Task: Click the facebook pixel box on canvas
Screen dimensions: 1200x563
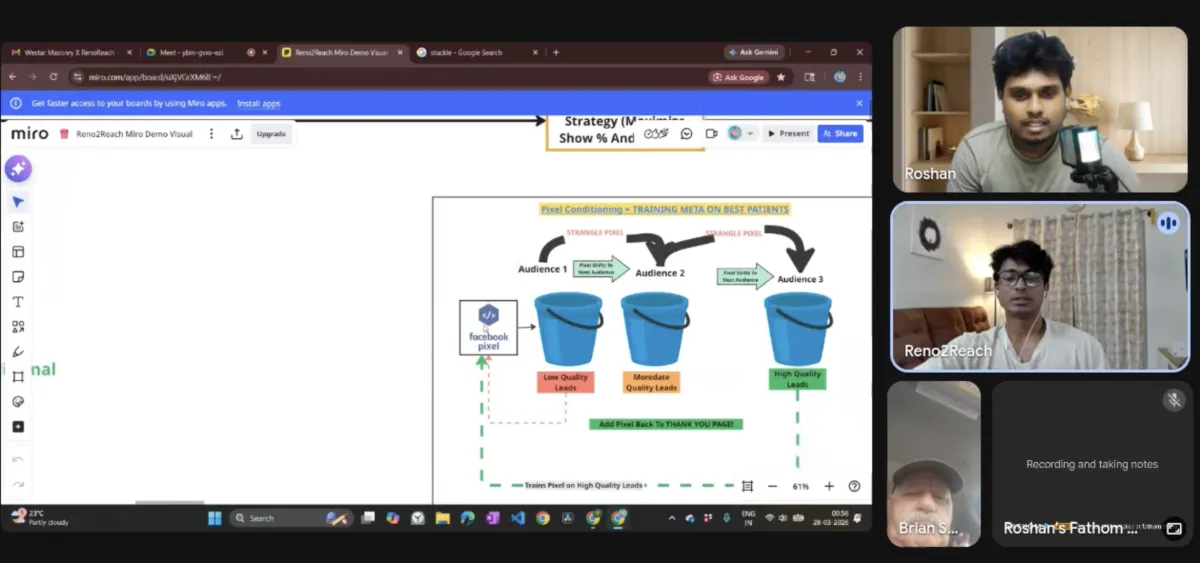Action: [x=488, y=327]
